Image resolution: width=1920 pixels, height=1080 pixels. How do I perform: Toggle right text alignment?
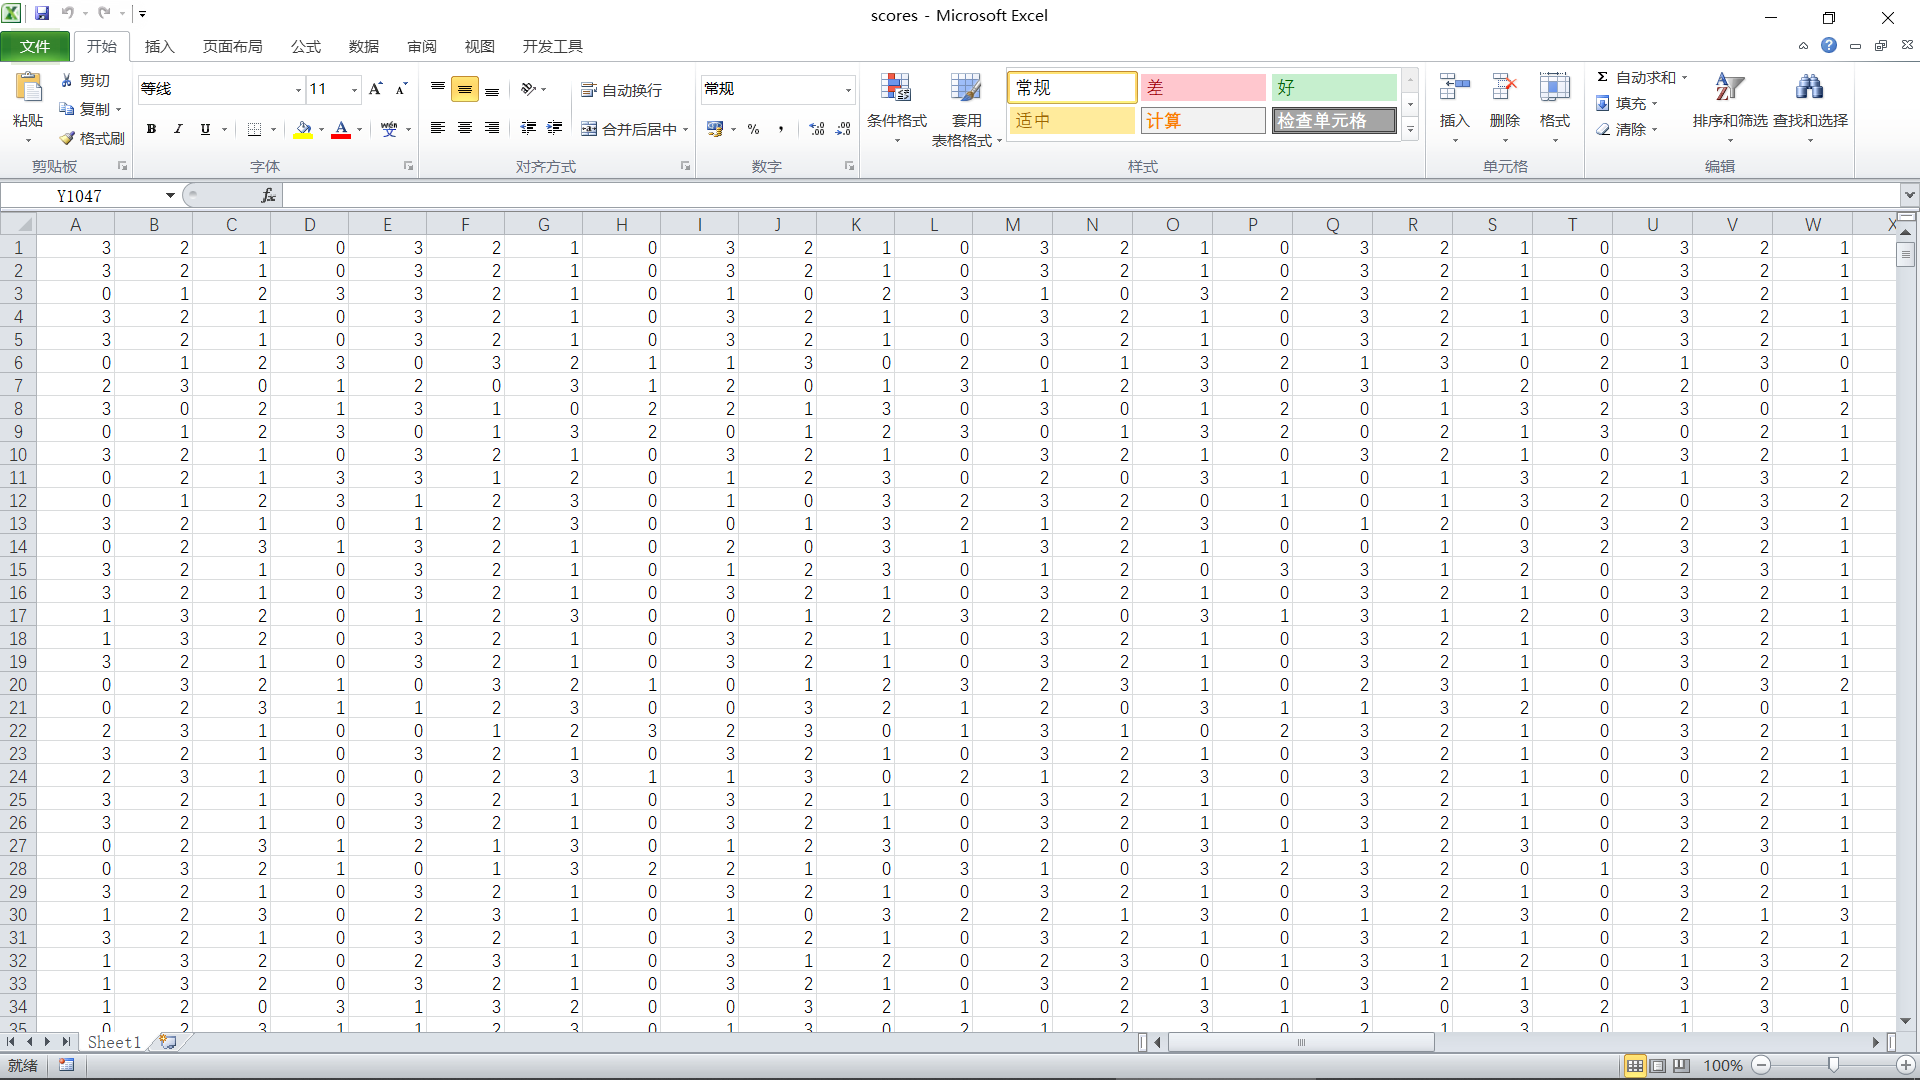click(492, 128)
